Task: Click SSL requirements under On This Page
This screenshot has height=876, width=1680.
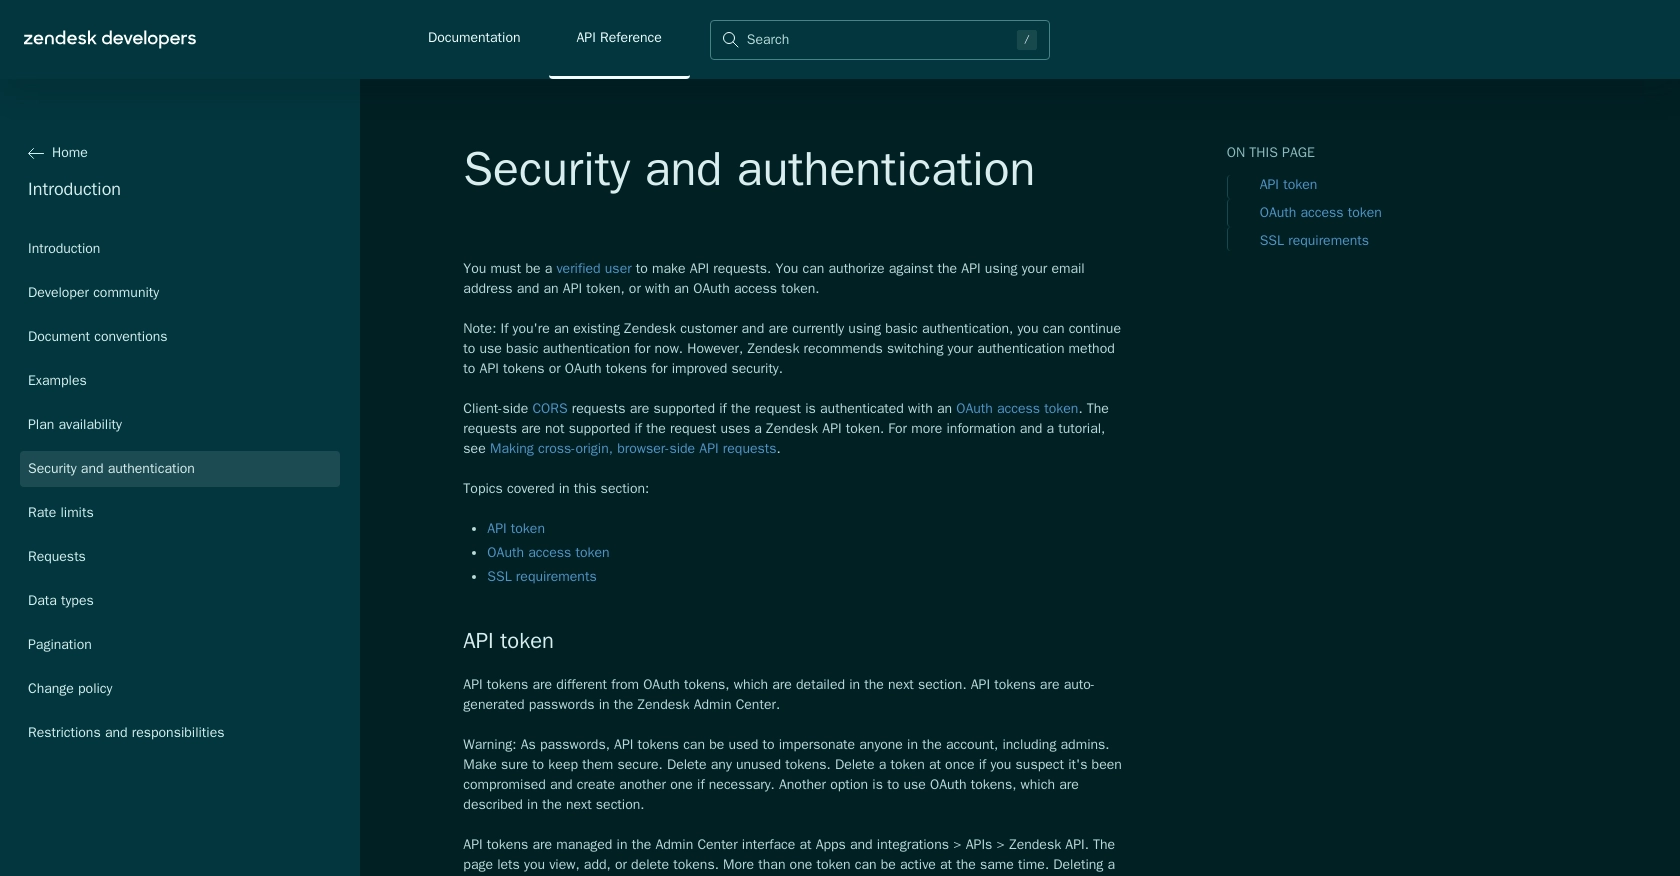Action: (x=1314, y=241)
